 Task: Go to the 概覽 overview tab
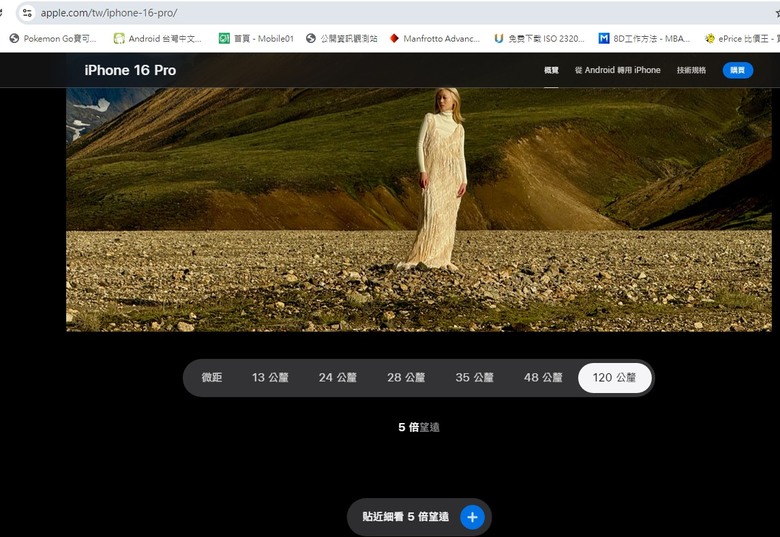coord(551,70)
